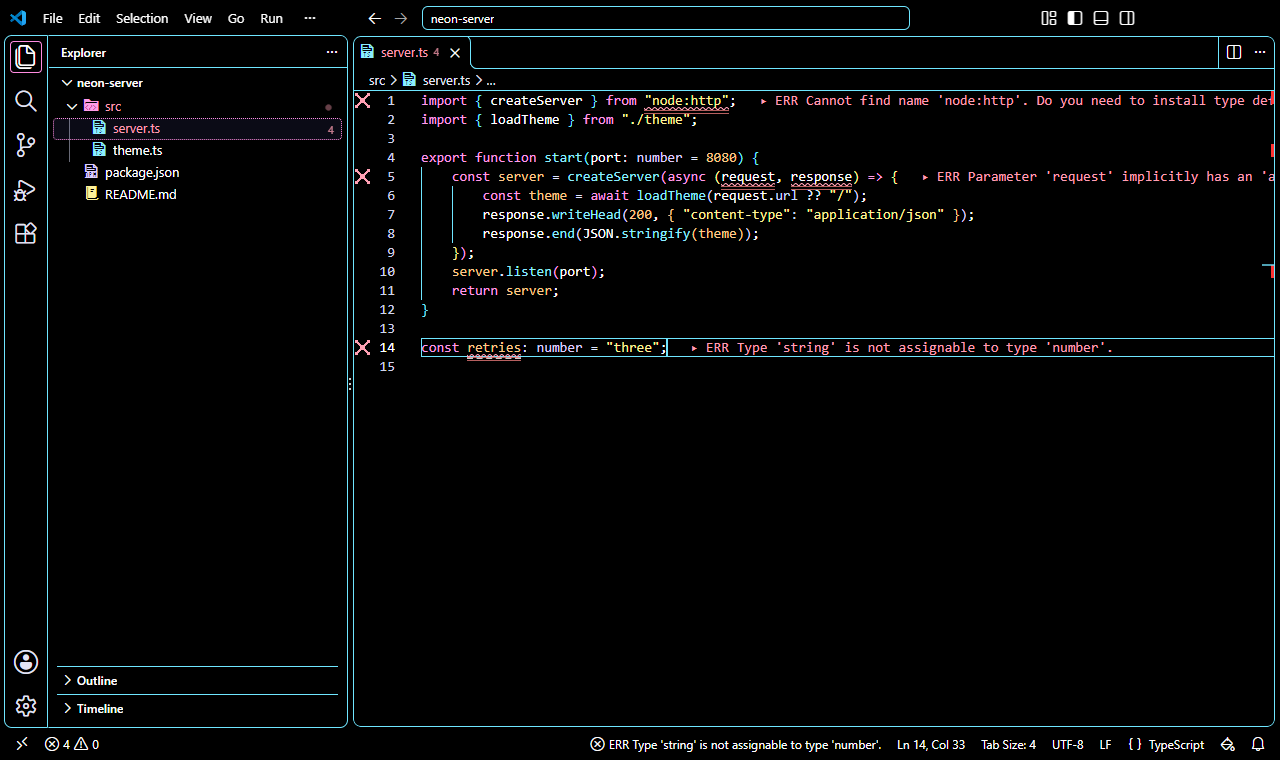This screenshot has height=760, width=1280.
Task: Click the inline error message on line 14
Action: pyautogui.click(x=901, y=347)
